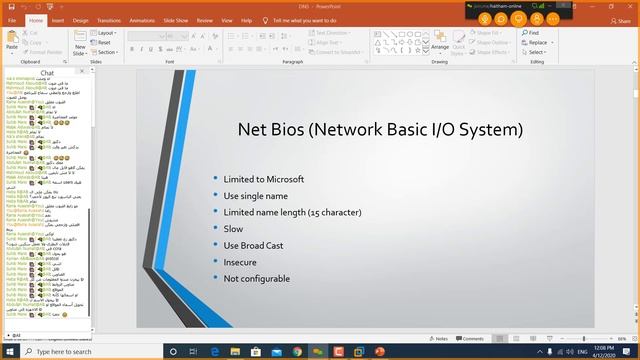Toggle Italic formatting
Viewport: 640px width, 360px height.
(141, 49)
